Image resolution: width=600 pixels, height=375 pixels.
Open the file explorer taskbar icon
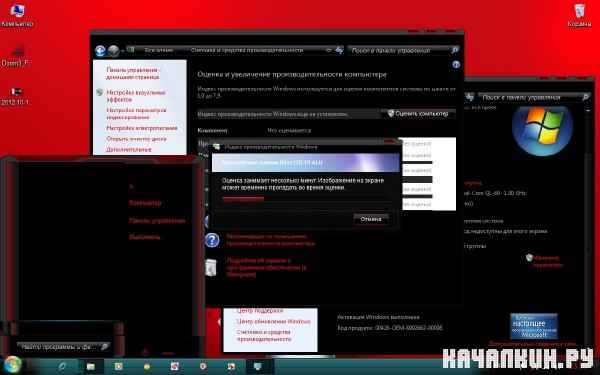(x=91, y=366)
